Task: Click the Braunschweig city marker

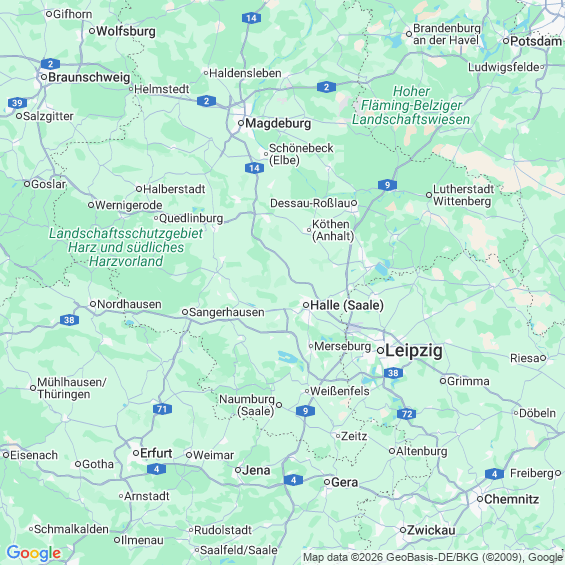Action: tap(44, 77)
